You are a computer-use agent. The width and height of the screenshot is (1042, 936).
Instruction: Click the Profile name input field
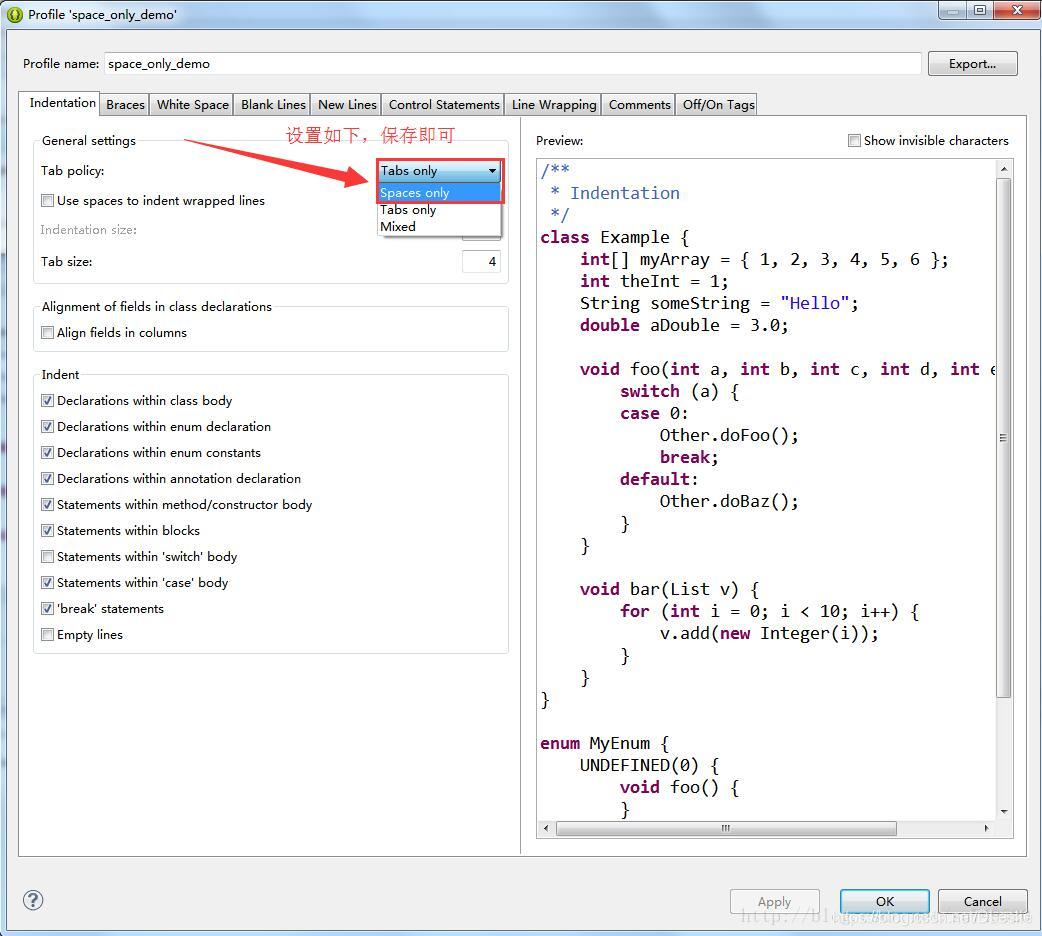tap(512, 64)
